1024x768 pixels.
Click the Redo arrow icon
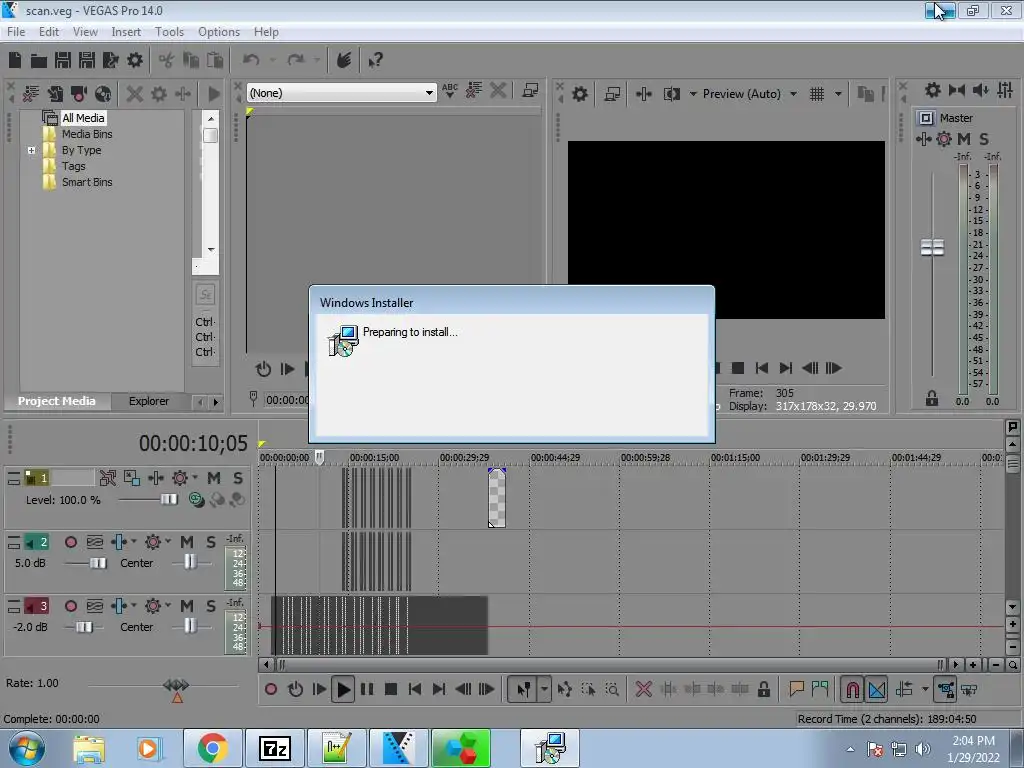[296, 60]
